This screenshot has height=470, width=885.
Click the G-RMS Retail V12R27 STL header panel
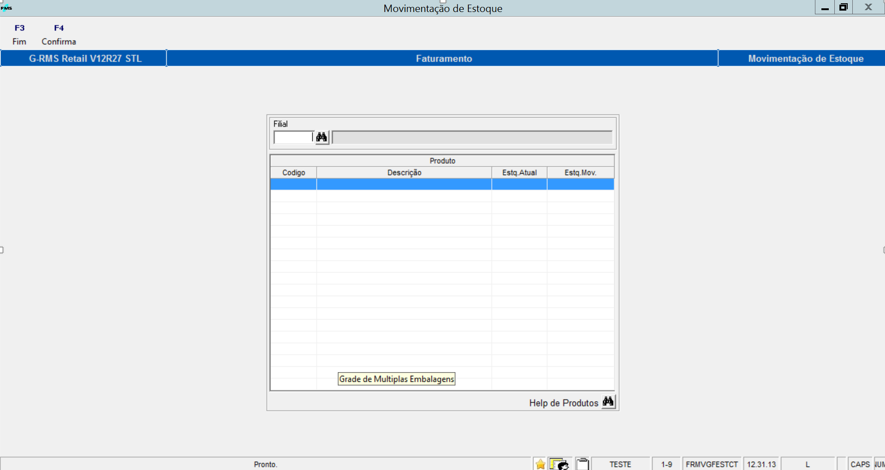coord(84,58)
